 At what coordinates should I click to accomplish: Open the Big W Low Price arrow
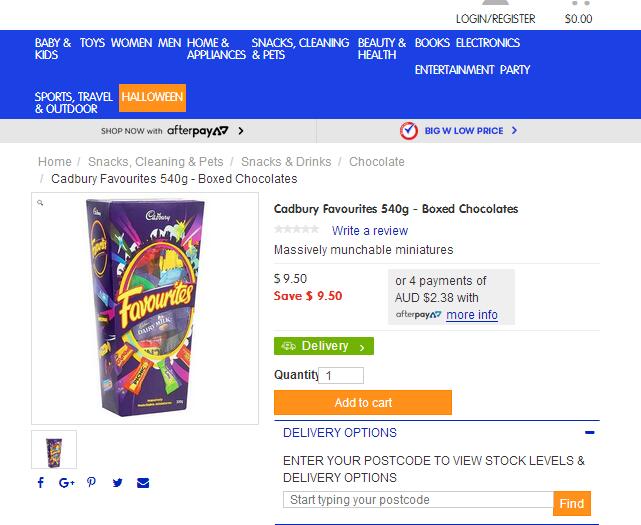point(514,130)
